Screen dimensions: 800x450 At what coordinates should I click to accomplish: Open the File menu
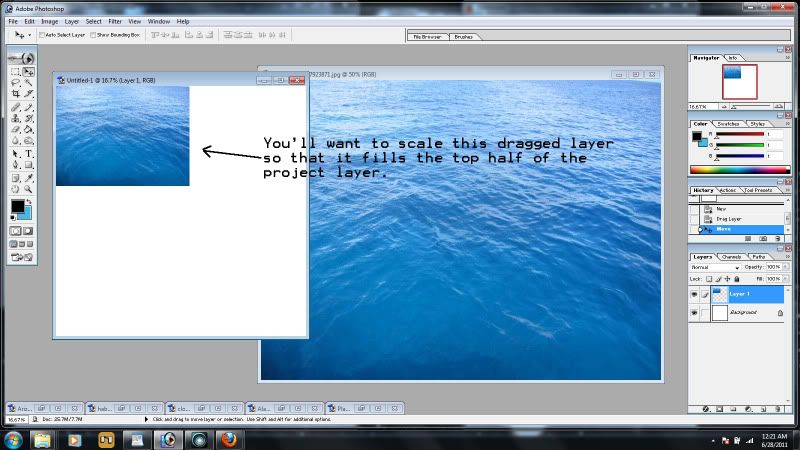pos(13,21)
